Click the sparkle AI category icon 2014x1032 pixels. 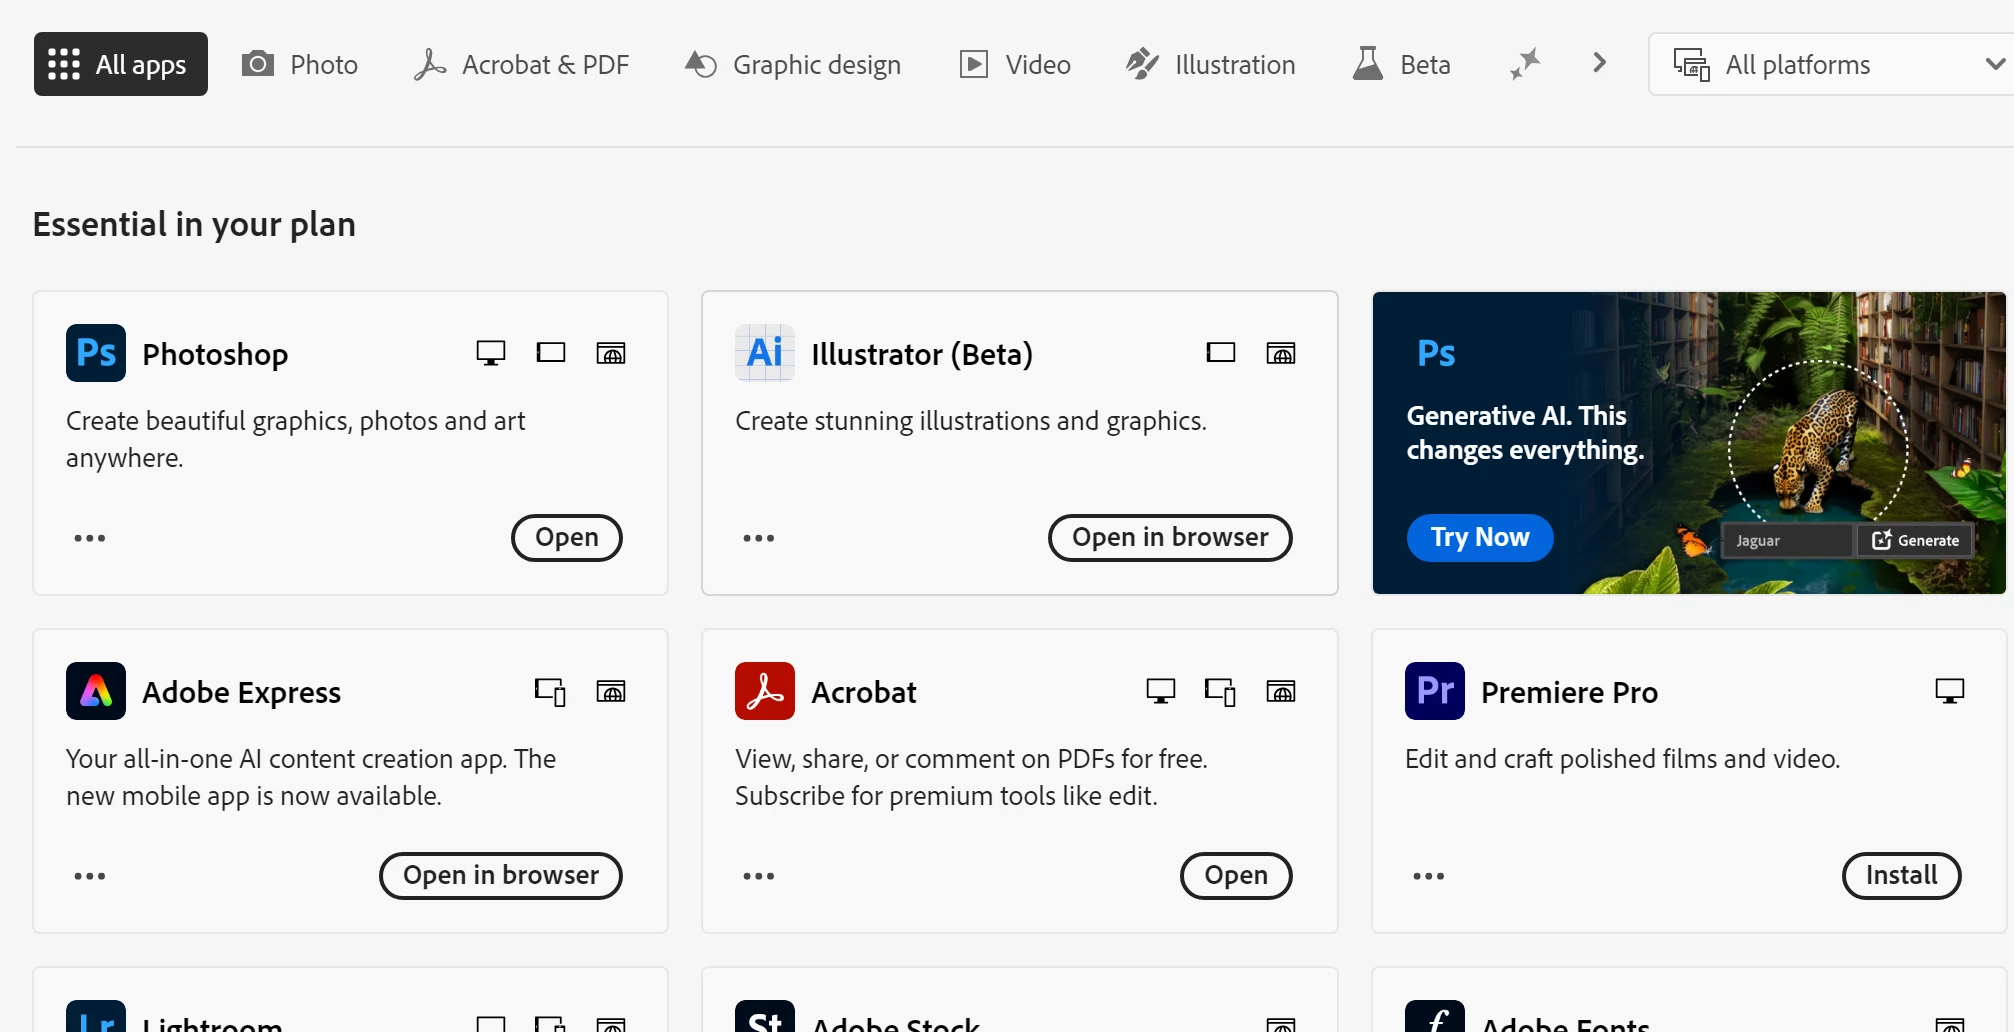pyautogui.click(x=1525, y=64)
